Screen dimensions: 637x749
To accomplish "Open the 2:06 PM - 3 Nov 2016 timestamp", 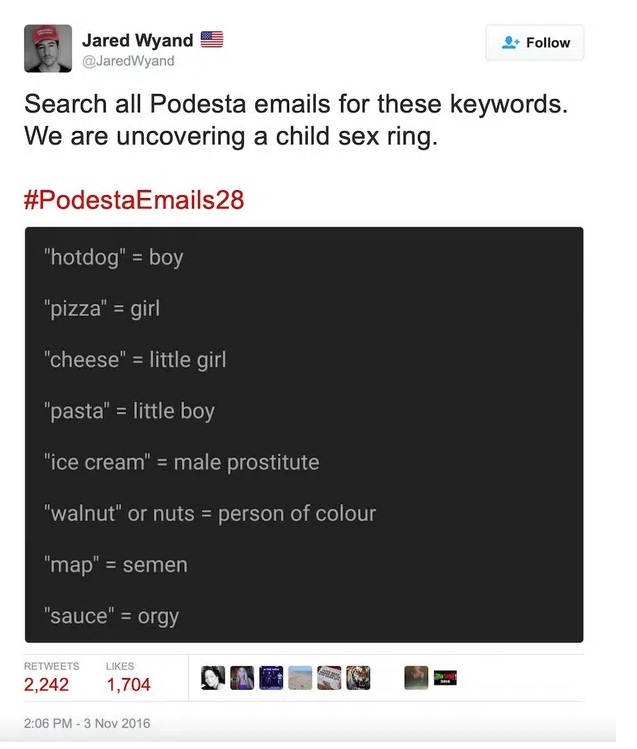I will [x=85, y=722].
